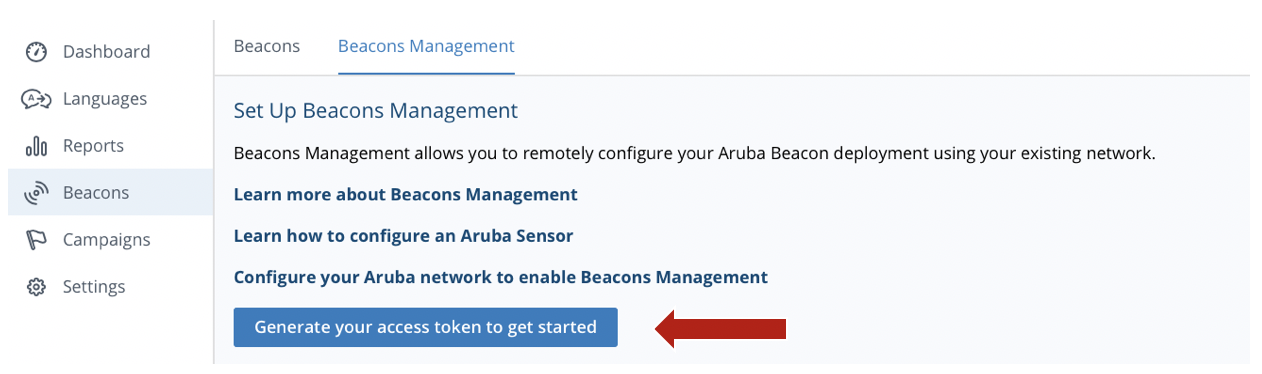Click the Languages translation icon

36,99
